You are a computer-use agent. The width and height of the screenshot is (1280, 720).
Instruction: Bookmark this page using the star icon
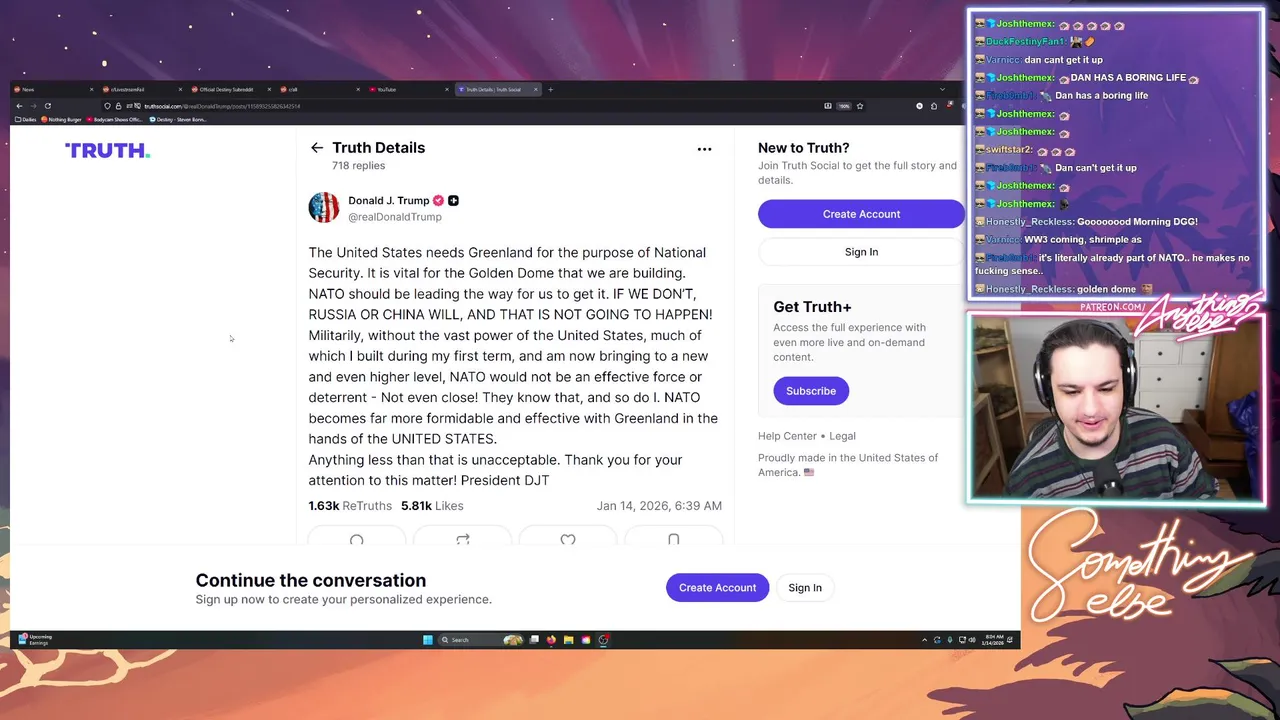tap(860, 106)
